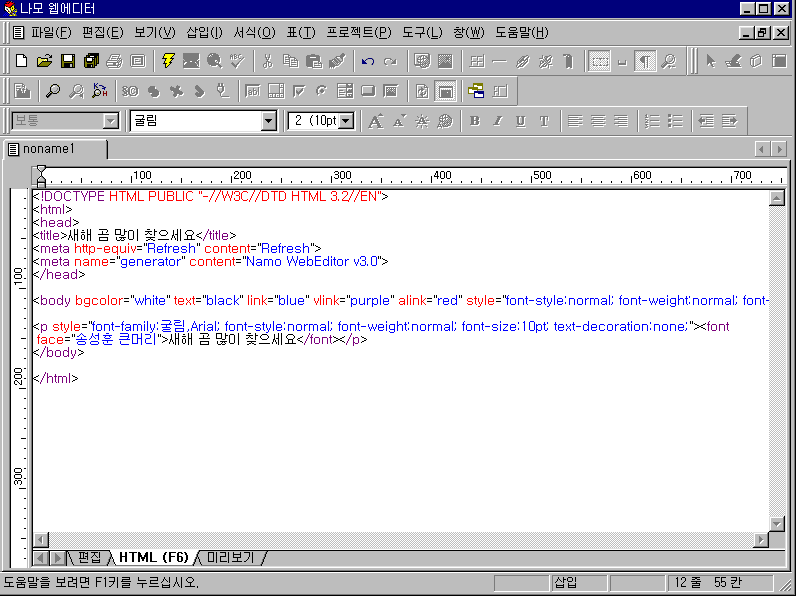Click the Print icon
796x596 pixels.
tap(115, 61)
